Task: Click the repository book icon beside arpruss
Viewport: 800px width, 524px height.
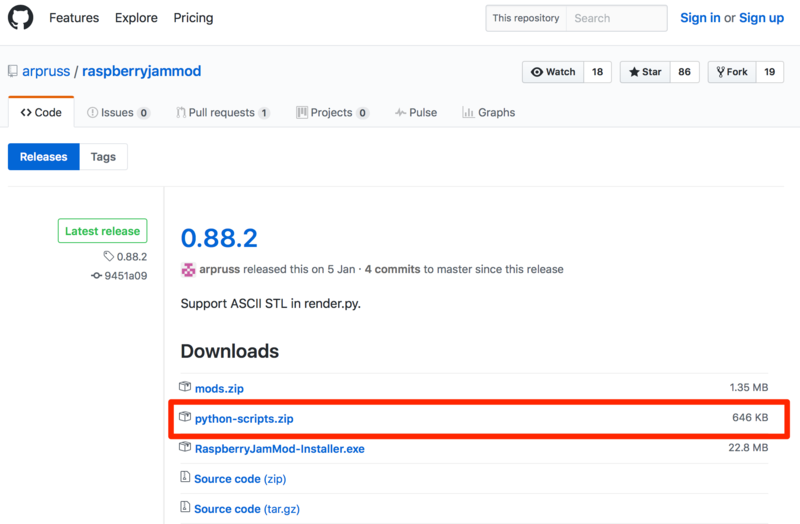Action: pos(13,71)
